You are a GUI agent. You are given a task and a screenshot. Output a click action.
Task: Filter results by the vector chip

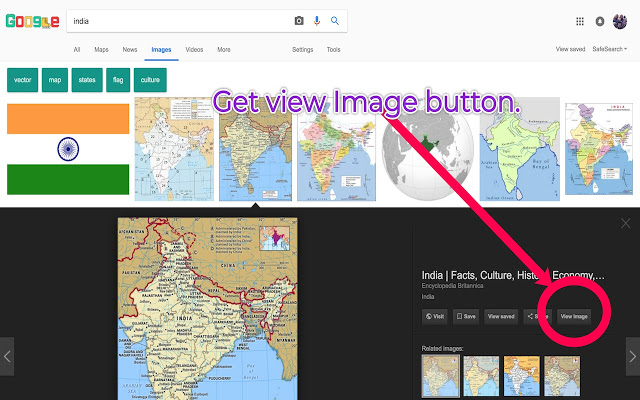tap(22, 80)
